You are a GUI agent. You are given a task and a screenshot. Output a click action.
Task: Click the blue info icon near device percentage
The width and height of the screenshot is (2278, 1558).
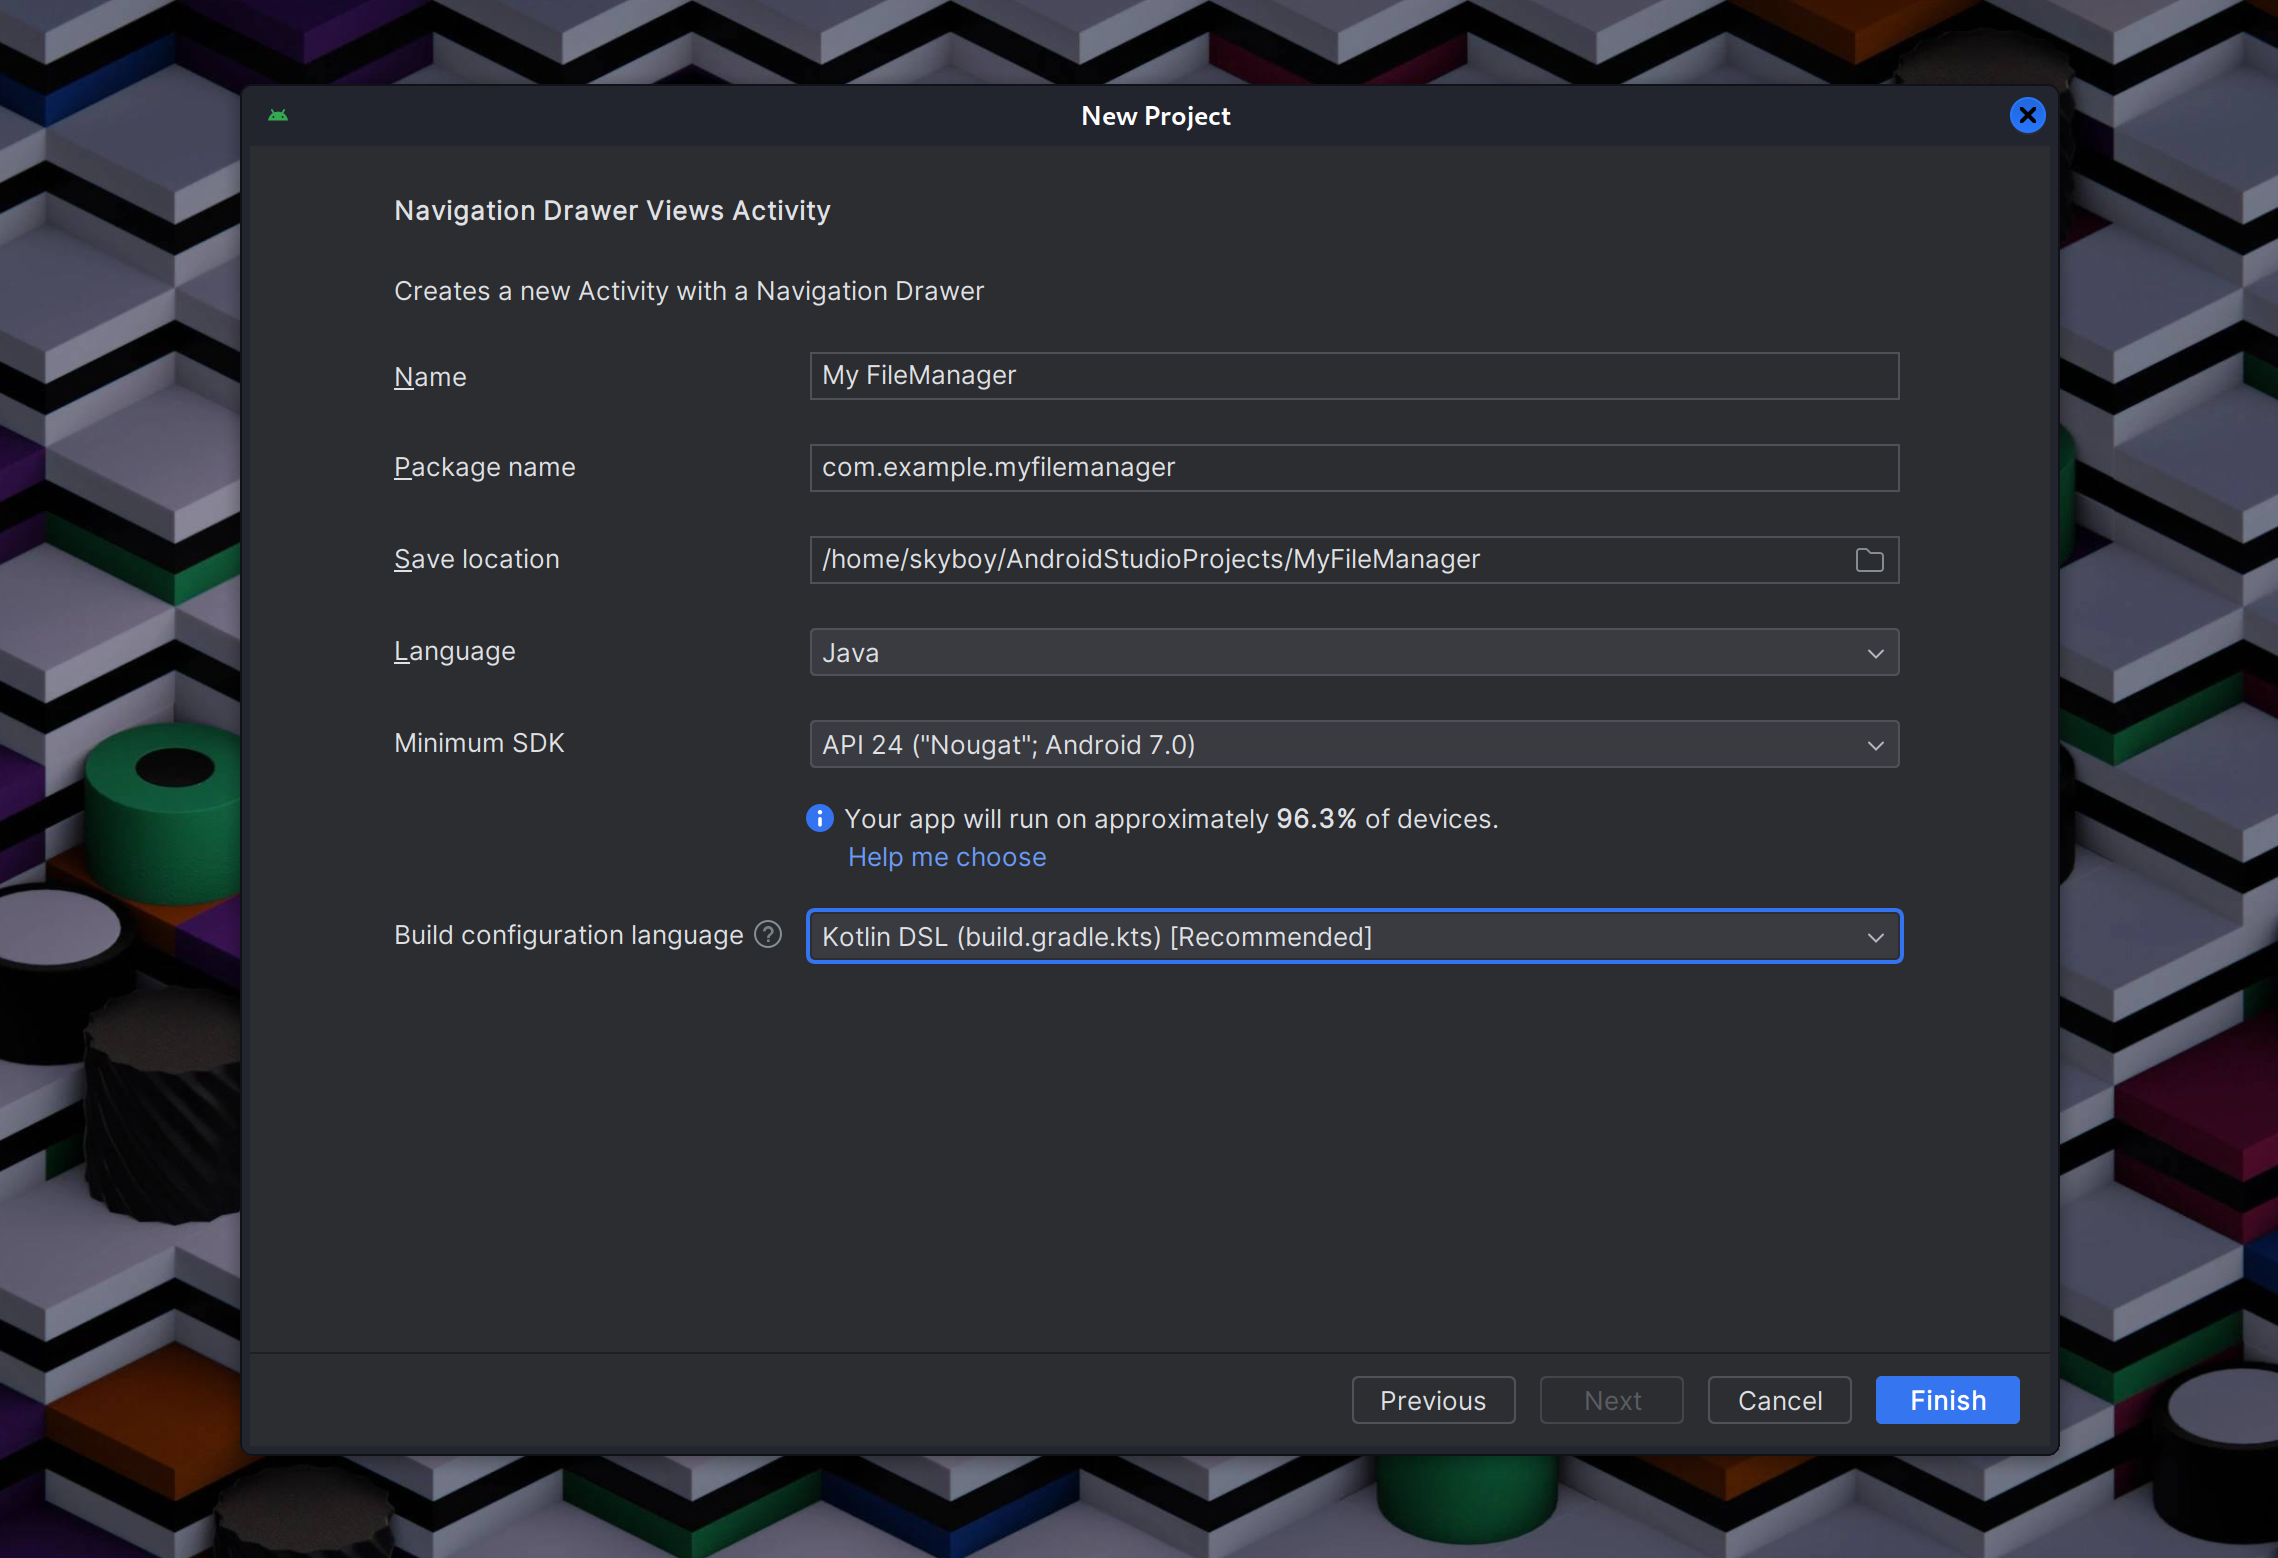tap(819, 818)
